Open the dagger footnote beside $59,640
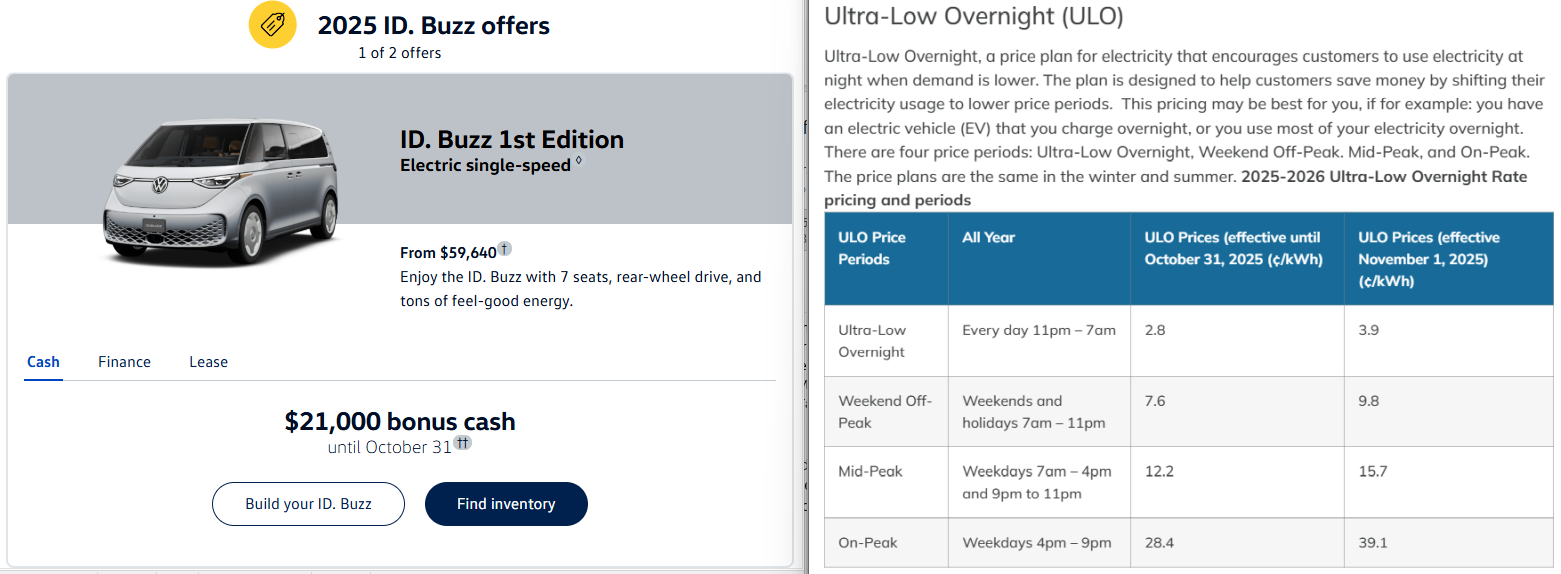The height and width of the screenshot is (574, 1561). point(505,249)
